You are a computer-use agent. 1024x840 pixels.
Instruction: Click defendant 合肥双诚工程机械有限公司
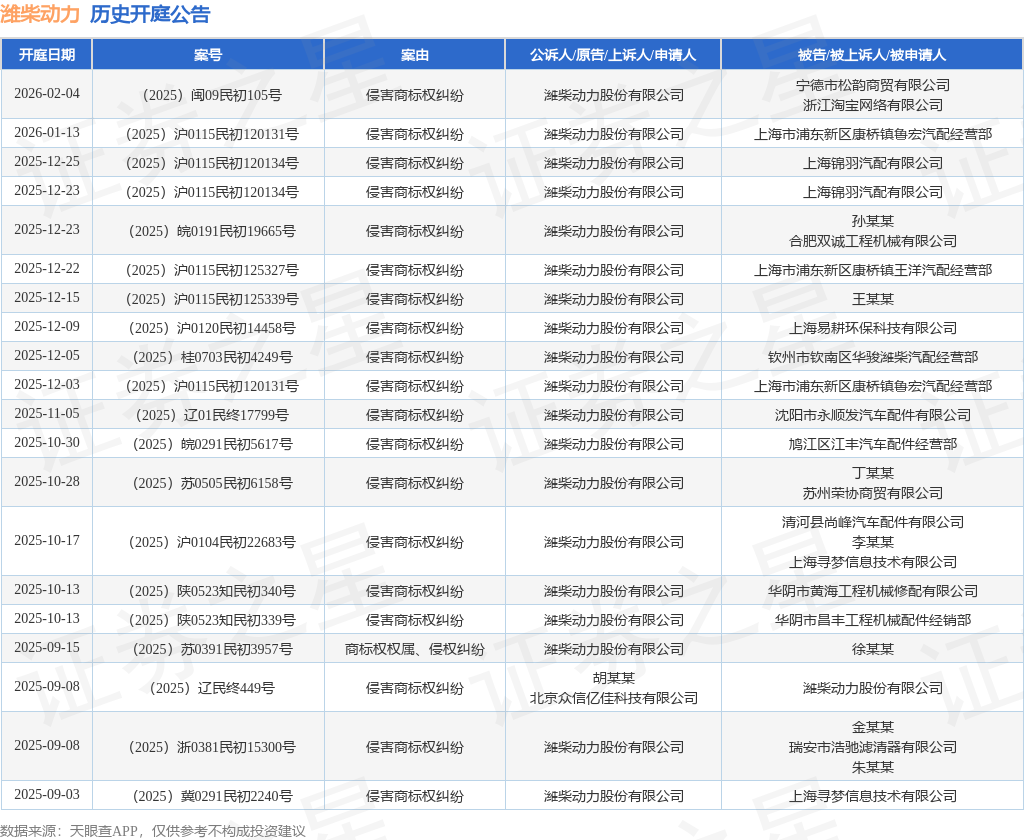872,241
